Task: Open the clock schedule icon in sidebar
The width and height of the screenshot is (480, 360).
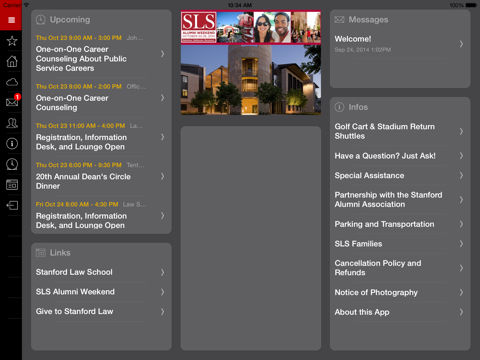Action: (12, 164)
